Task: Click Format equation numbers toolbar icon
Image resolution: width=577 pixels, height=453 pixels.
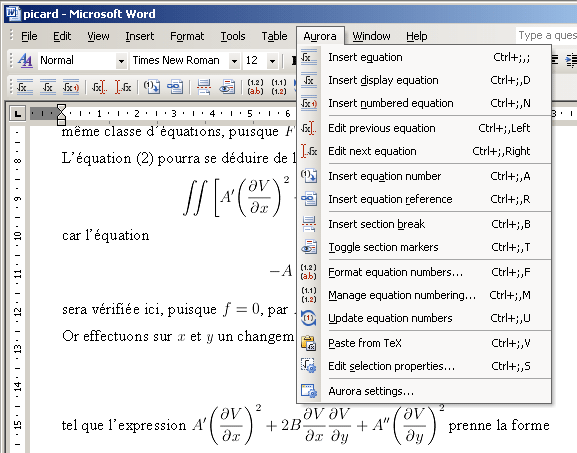Action: click(x=255, y=87)
